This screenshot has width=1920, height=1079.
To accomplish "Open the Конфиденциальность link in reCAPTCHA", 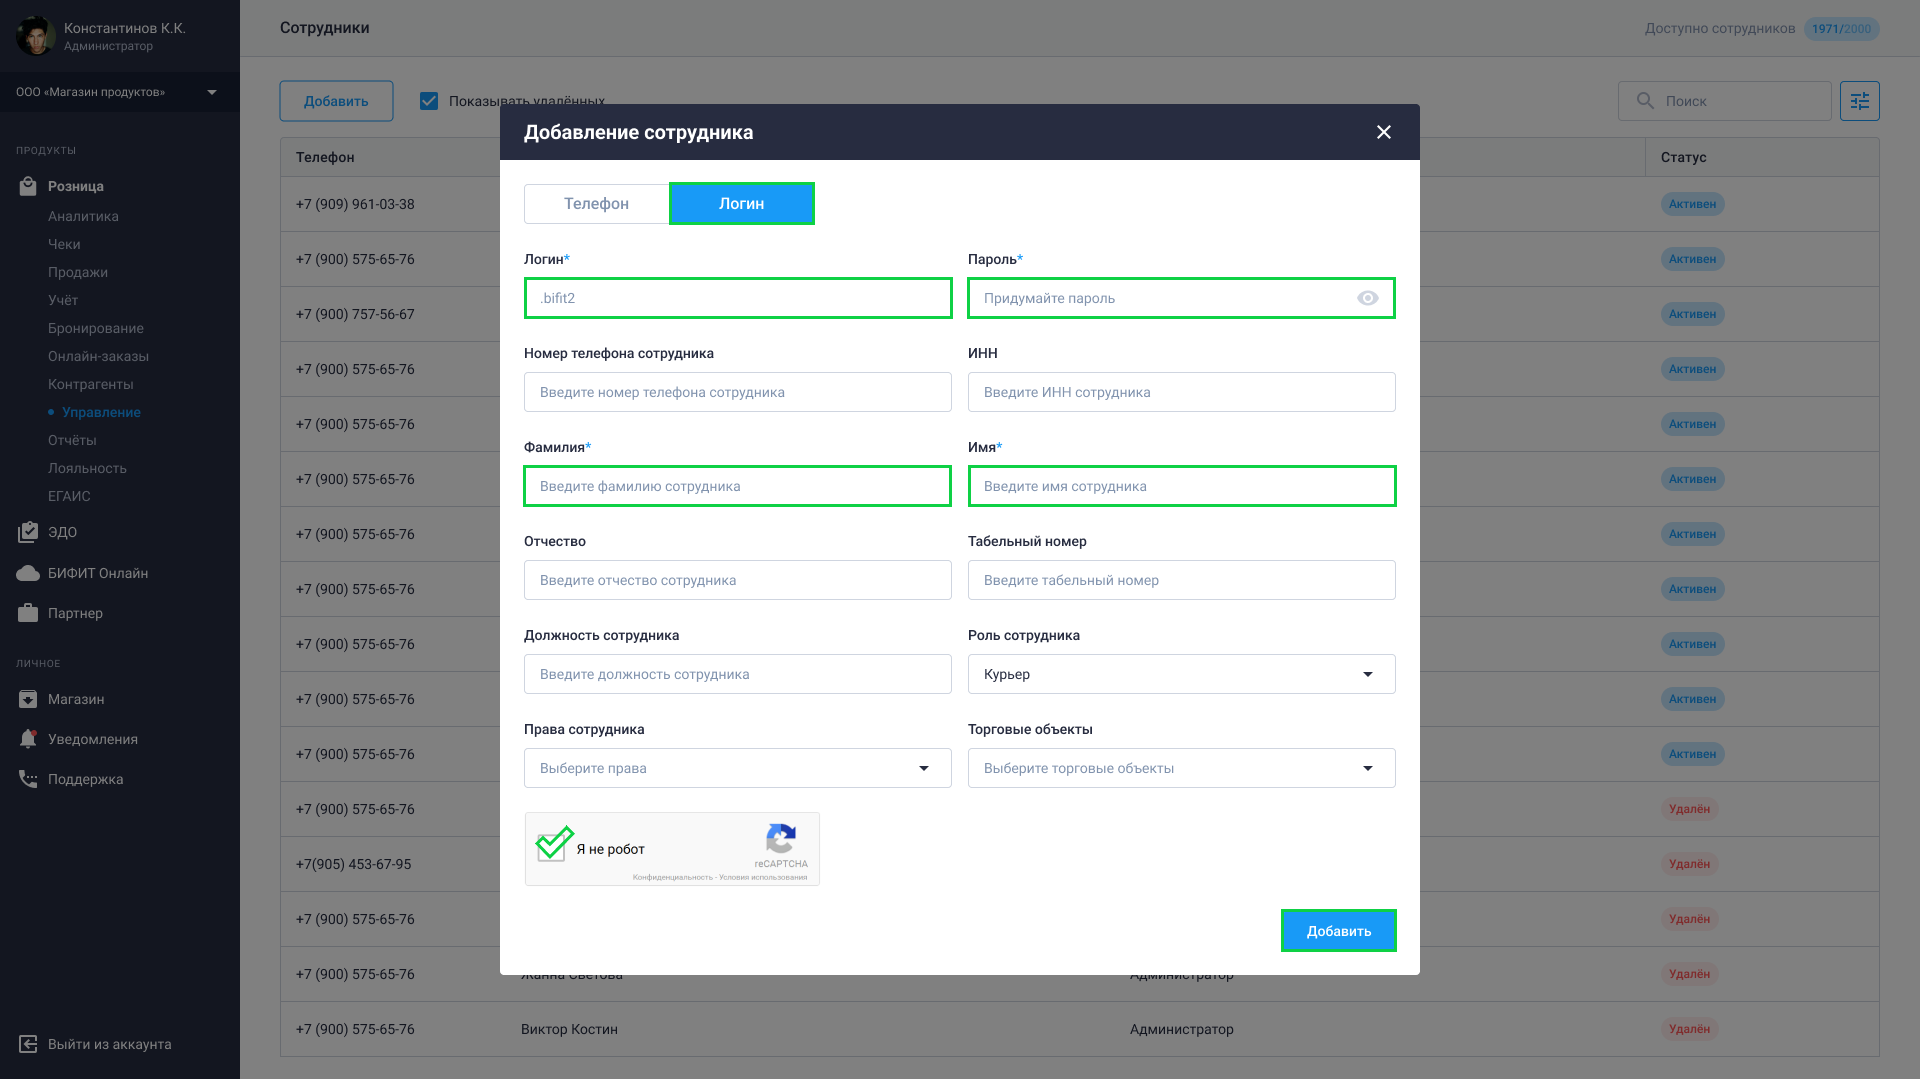I will tap(672, 877).
